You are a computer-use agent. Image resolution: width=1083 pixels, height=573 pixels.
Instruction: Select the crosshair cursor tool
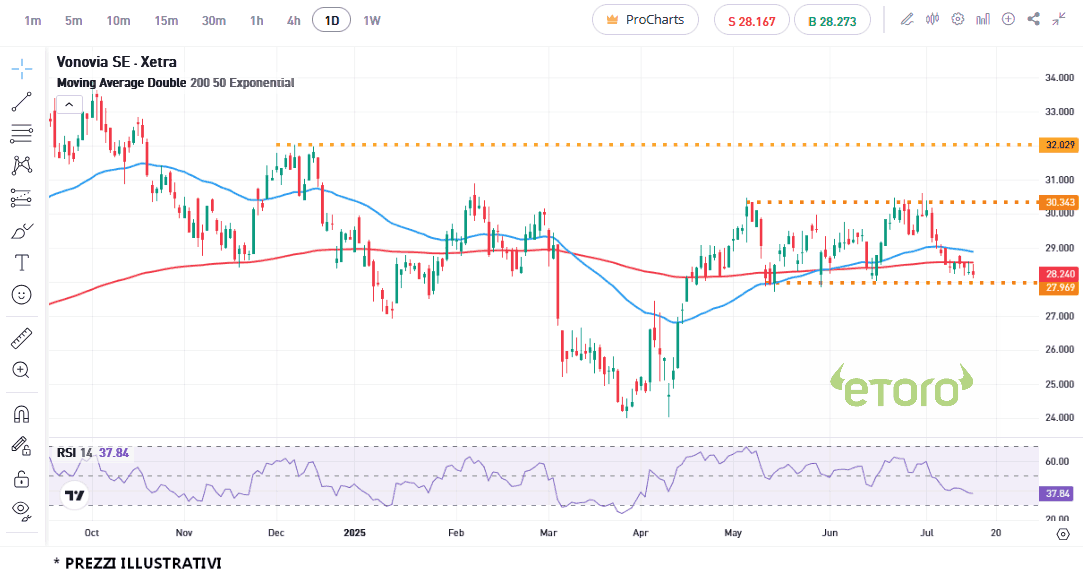tap(21, 70)
